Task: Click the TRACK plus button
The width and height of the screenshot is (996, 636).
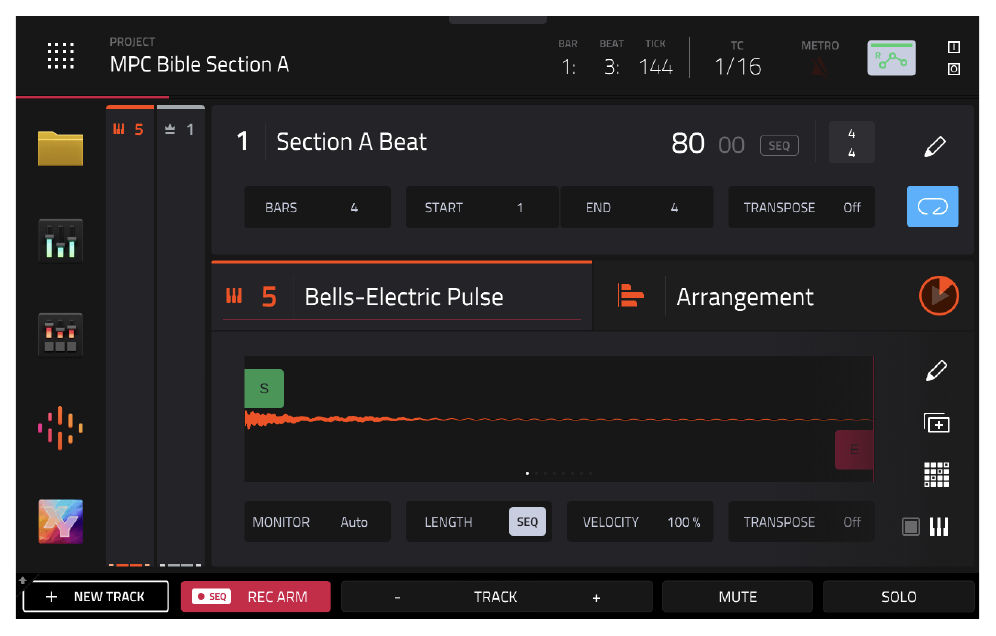Action: coord(596,597)
